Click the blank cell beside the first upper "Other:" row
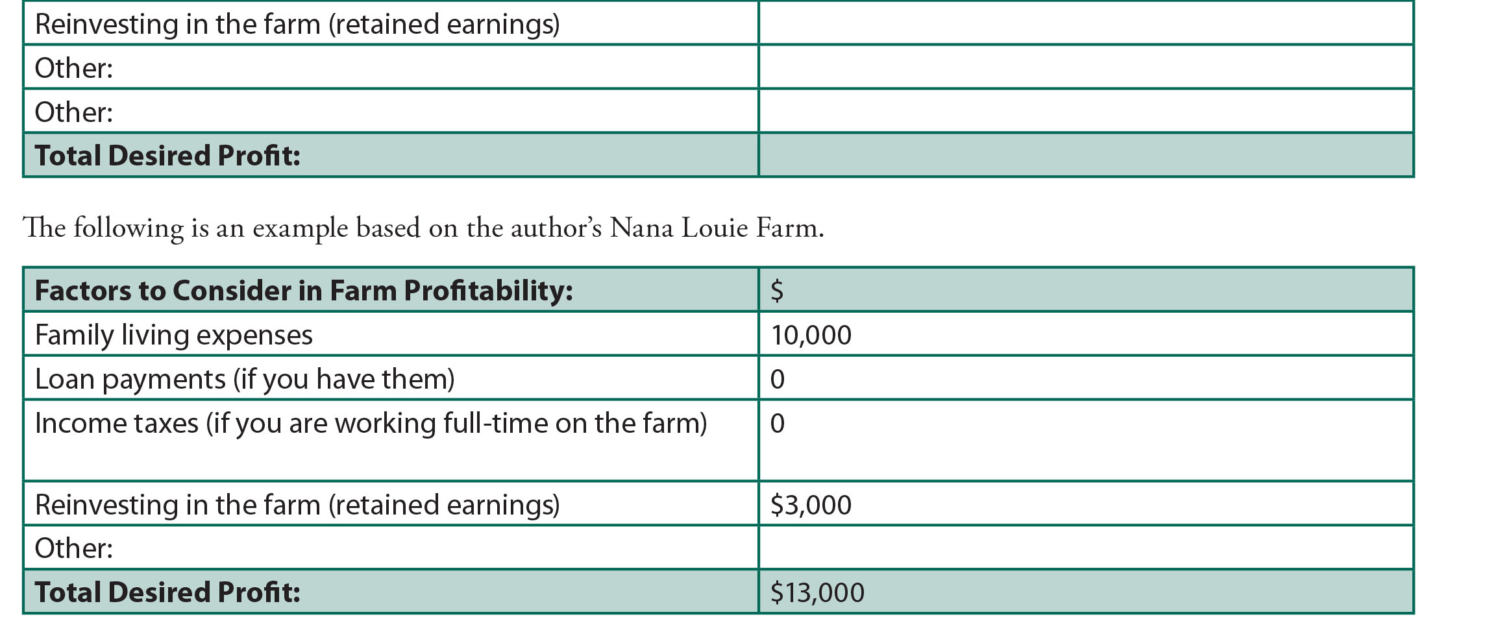Image resolution: width=1500 pixels, height=630 pixels. point(1085,67)
